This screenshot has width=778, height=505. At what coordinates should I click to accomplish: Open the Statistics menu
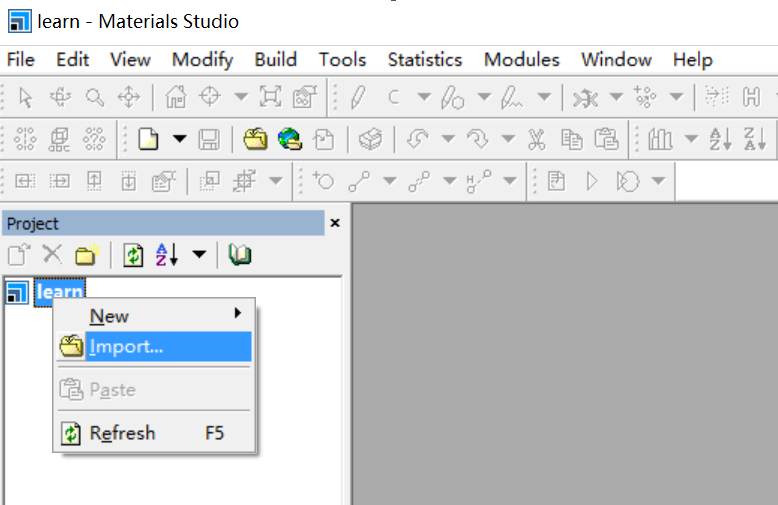tap(425, 60)
